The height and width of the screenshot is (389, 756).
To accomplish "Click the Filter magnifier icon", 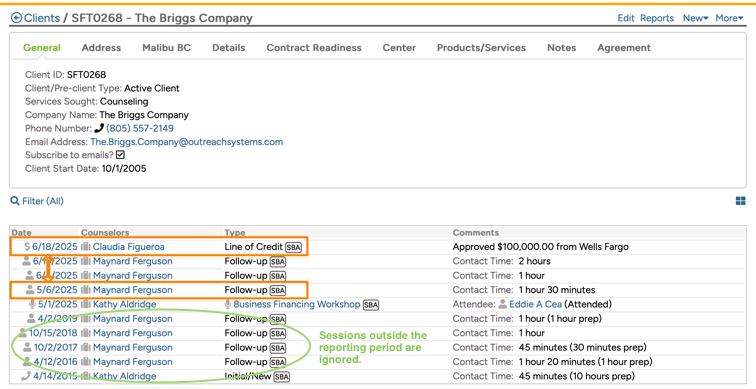I will click(15, 201).
